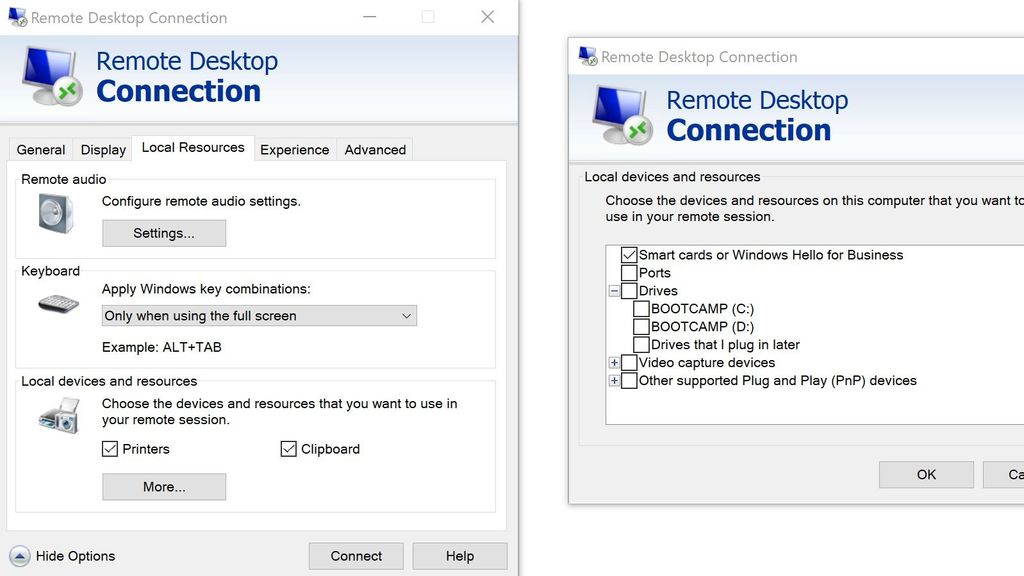
Task: Disable Clipboard redirection
Action: [288, 449]
